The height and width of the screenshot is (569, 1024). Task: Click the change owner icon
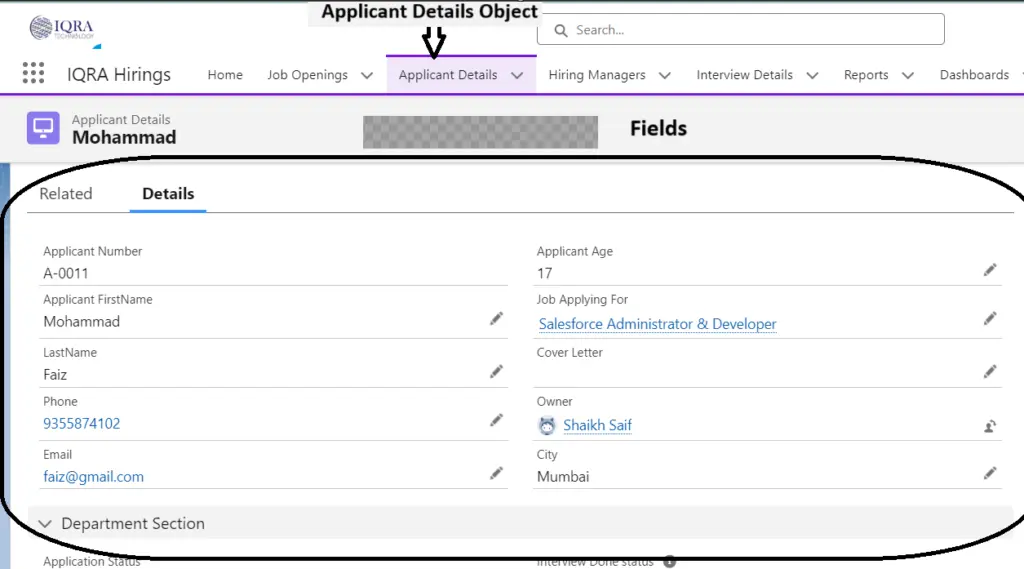[x=990, y=426]
